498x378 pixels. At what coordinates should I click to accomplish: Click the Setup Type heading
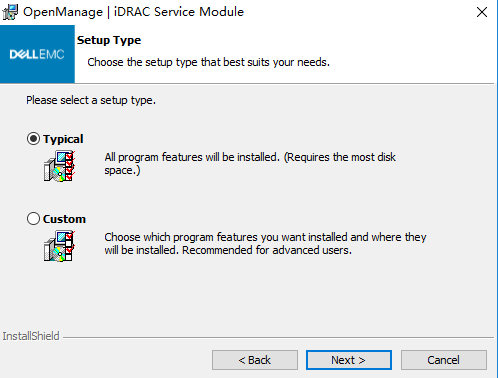(x=109, y=40)
